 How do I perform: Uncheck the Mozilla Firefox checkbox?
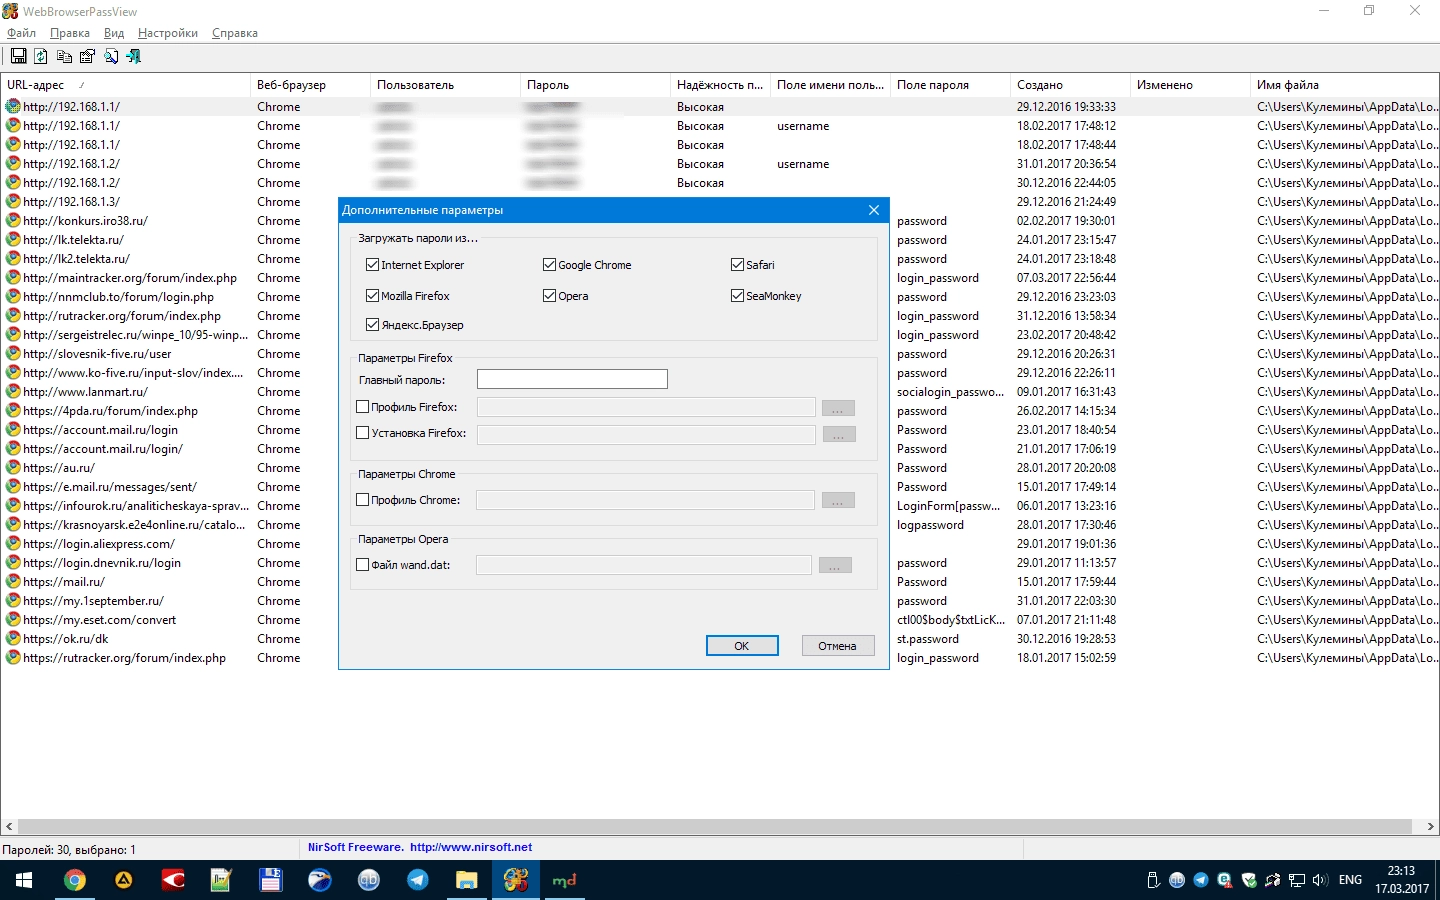(x=372, y=296)
